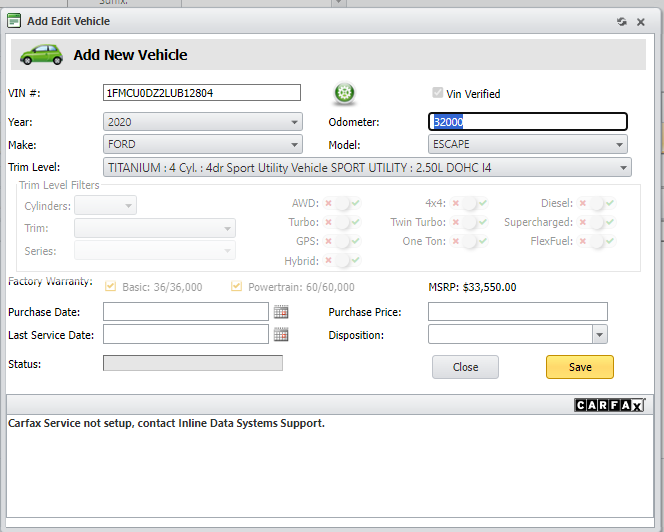Click the Close button

(465, 367)
